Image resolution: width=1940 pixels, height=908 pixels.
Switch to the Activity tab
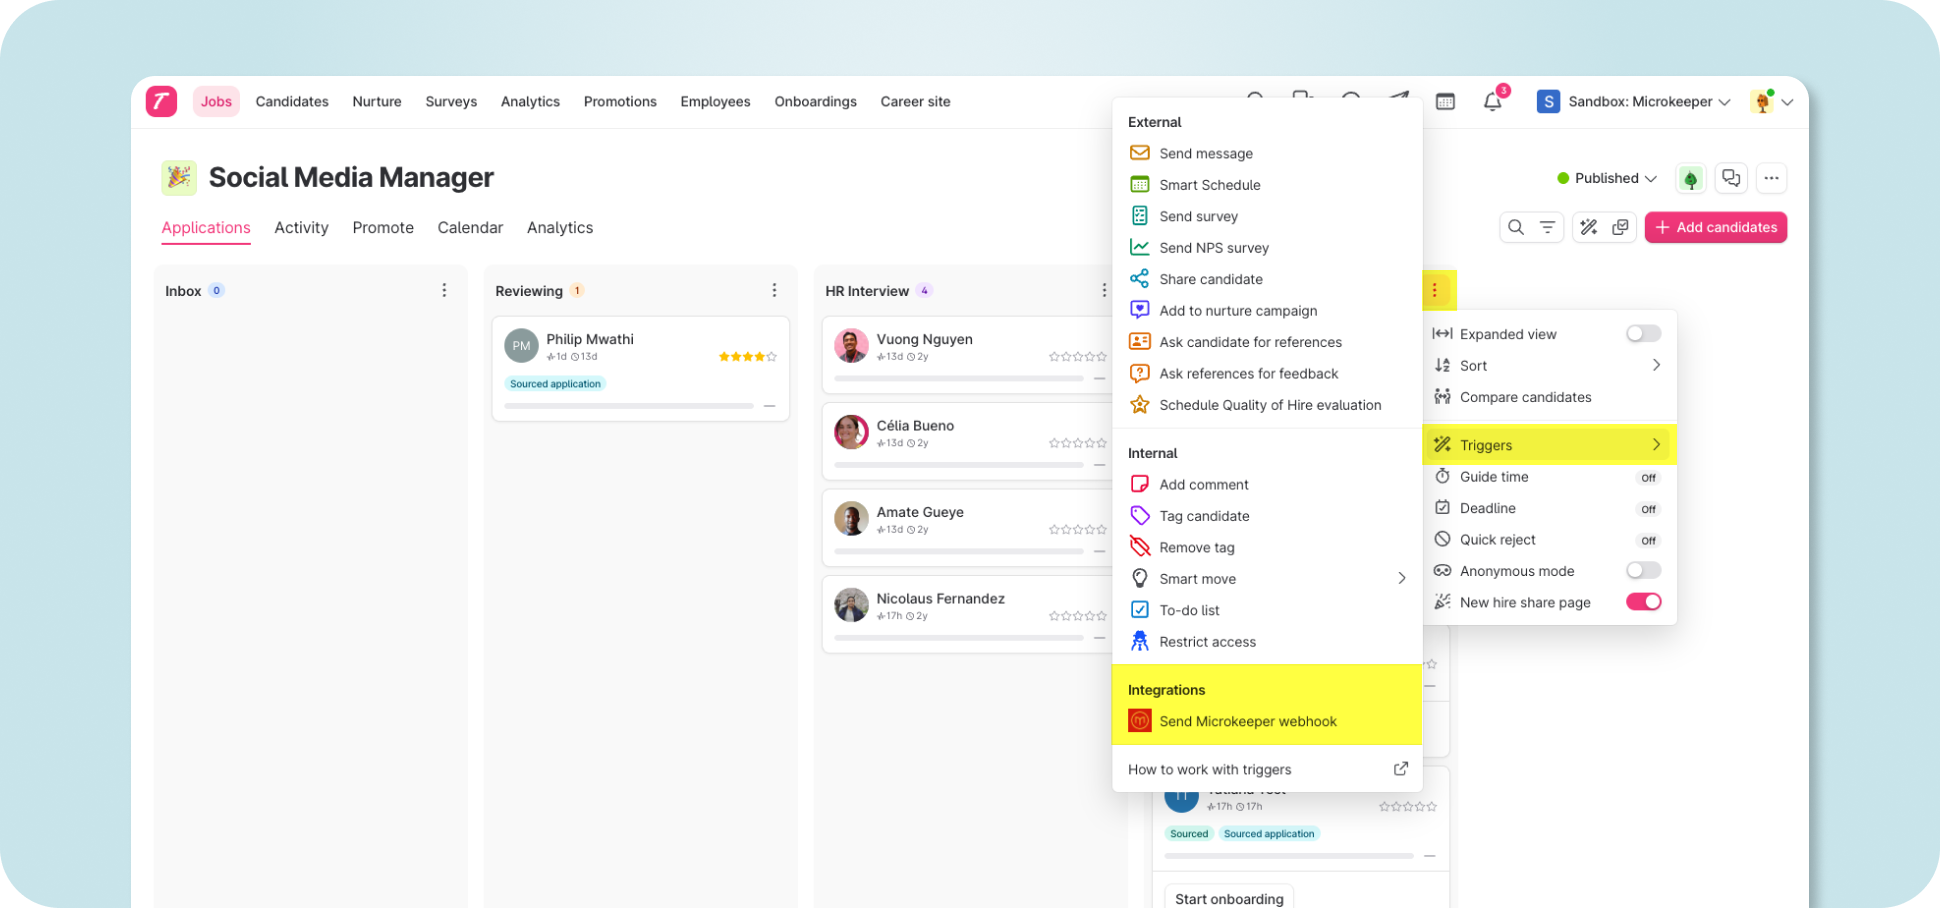[x=301, y=227]
